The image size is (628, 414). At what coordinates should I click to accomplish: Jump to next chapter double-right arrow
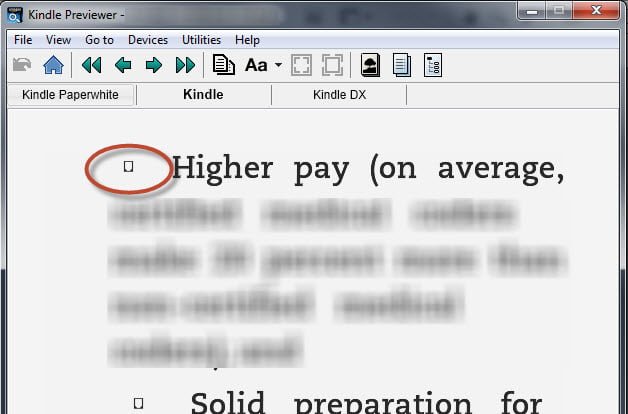(x=185, y=65)
